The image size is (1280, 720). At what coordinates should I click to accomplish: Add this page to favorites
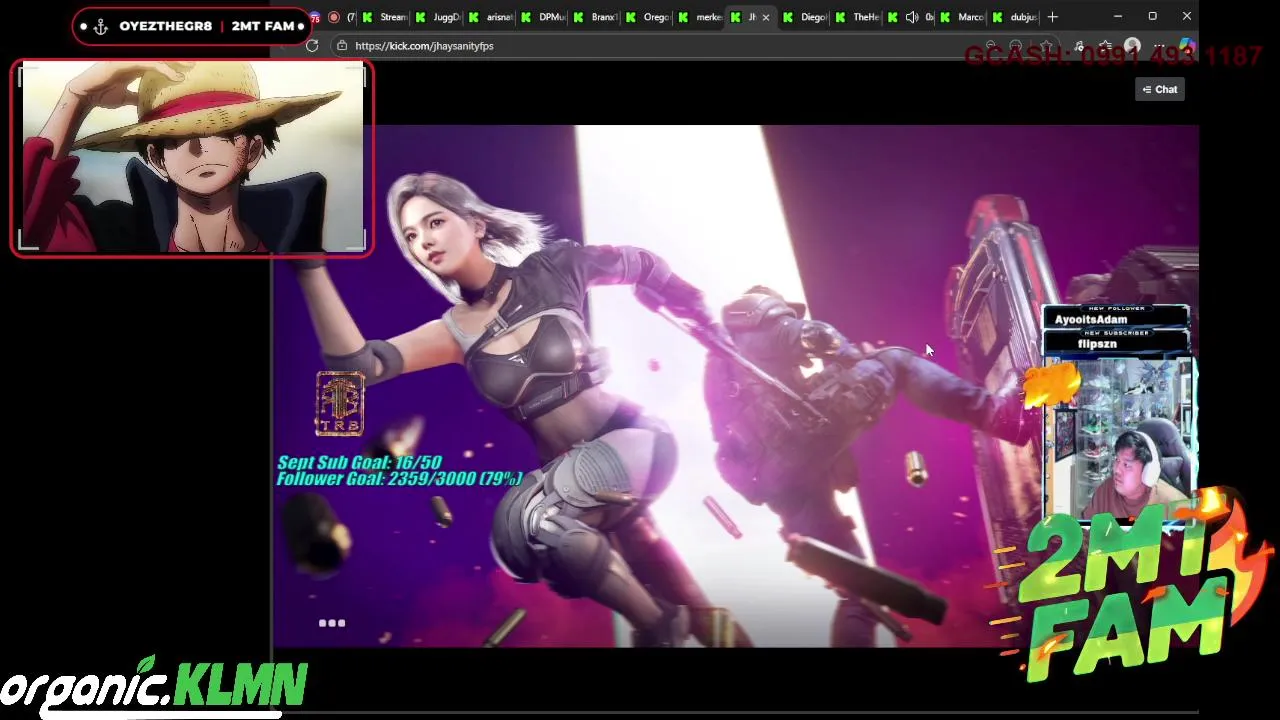click(x=1046, y=46)
